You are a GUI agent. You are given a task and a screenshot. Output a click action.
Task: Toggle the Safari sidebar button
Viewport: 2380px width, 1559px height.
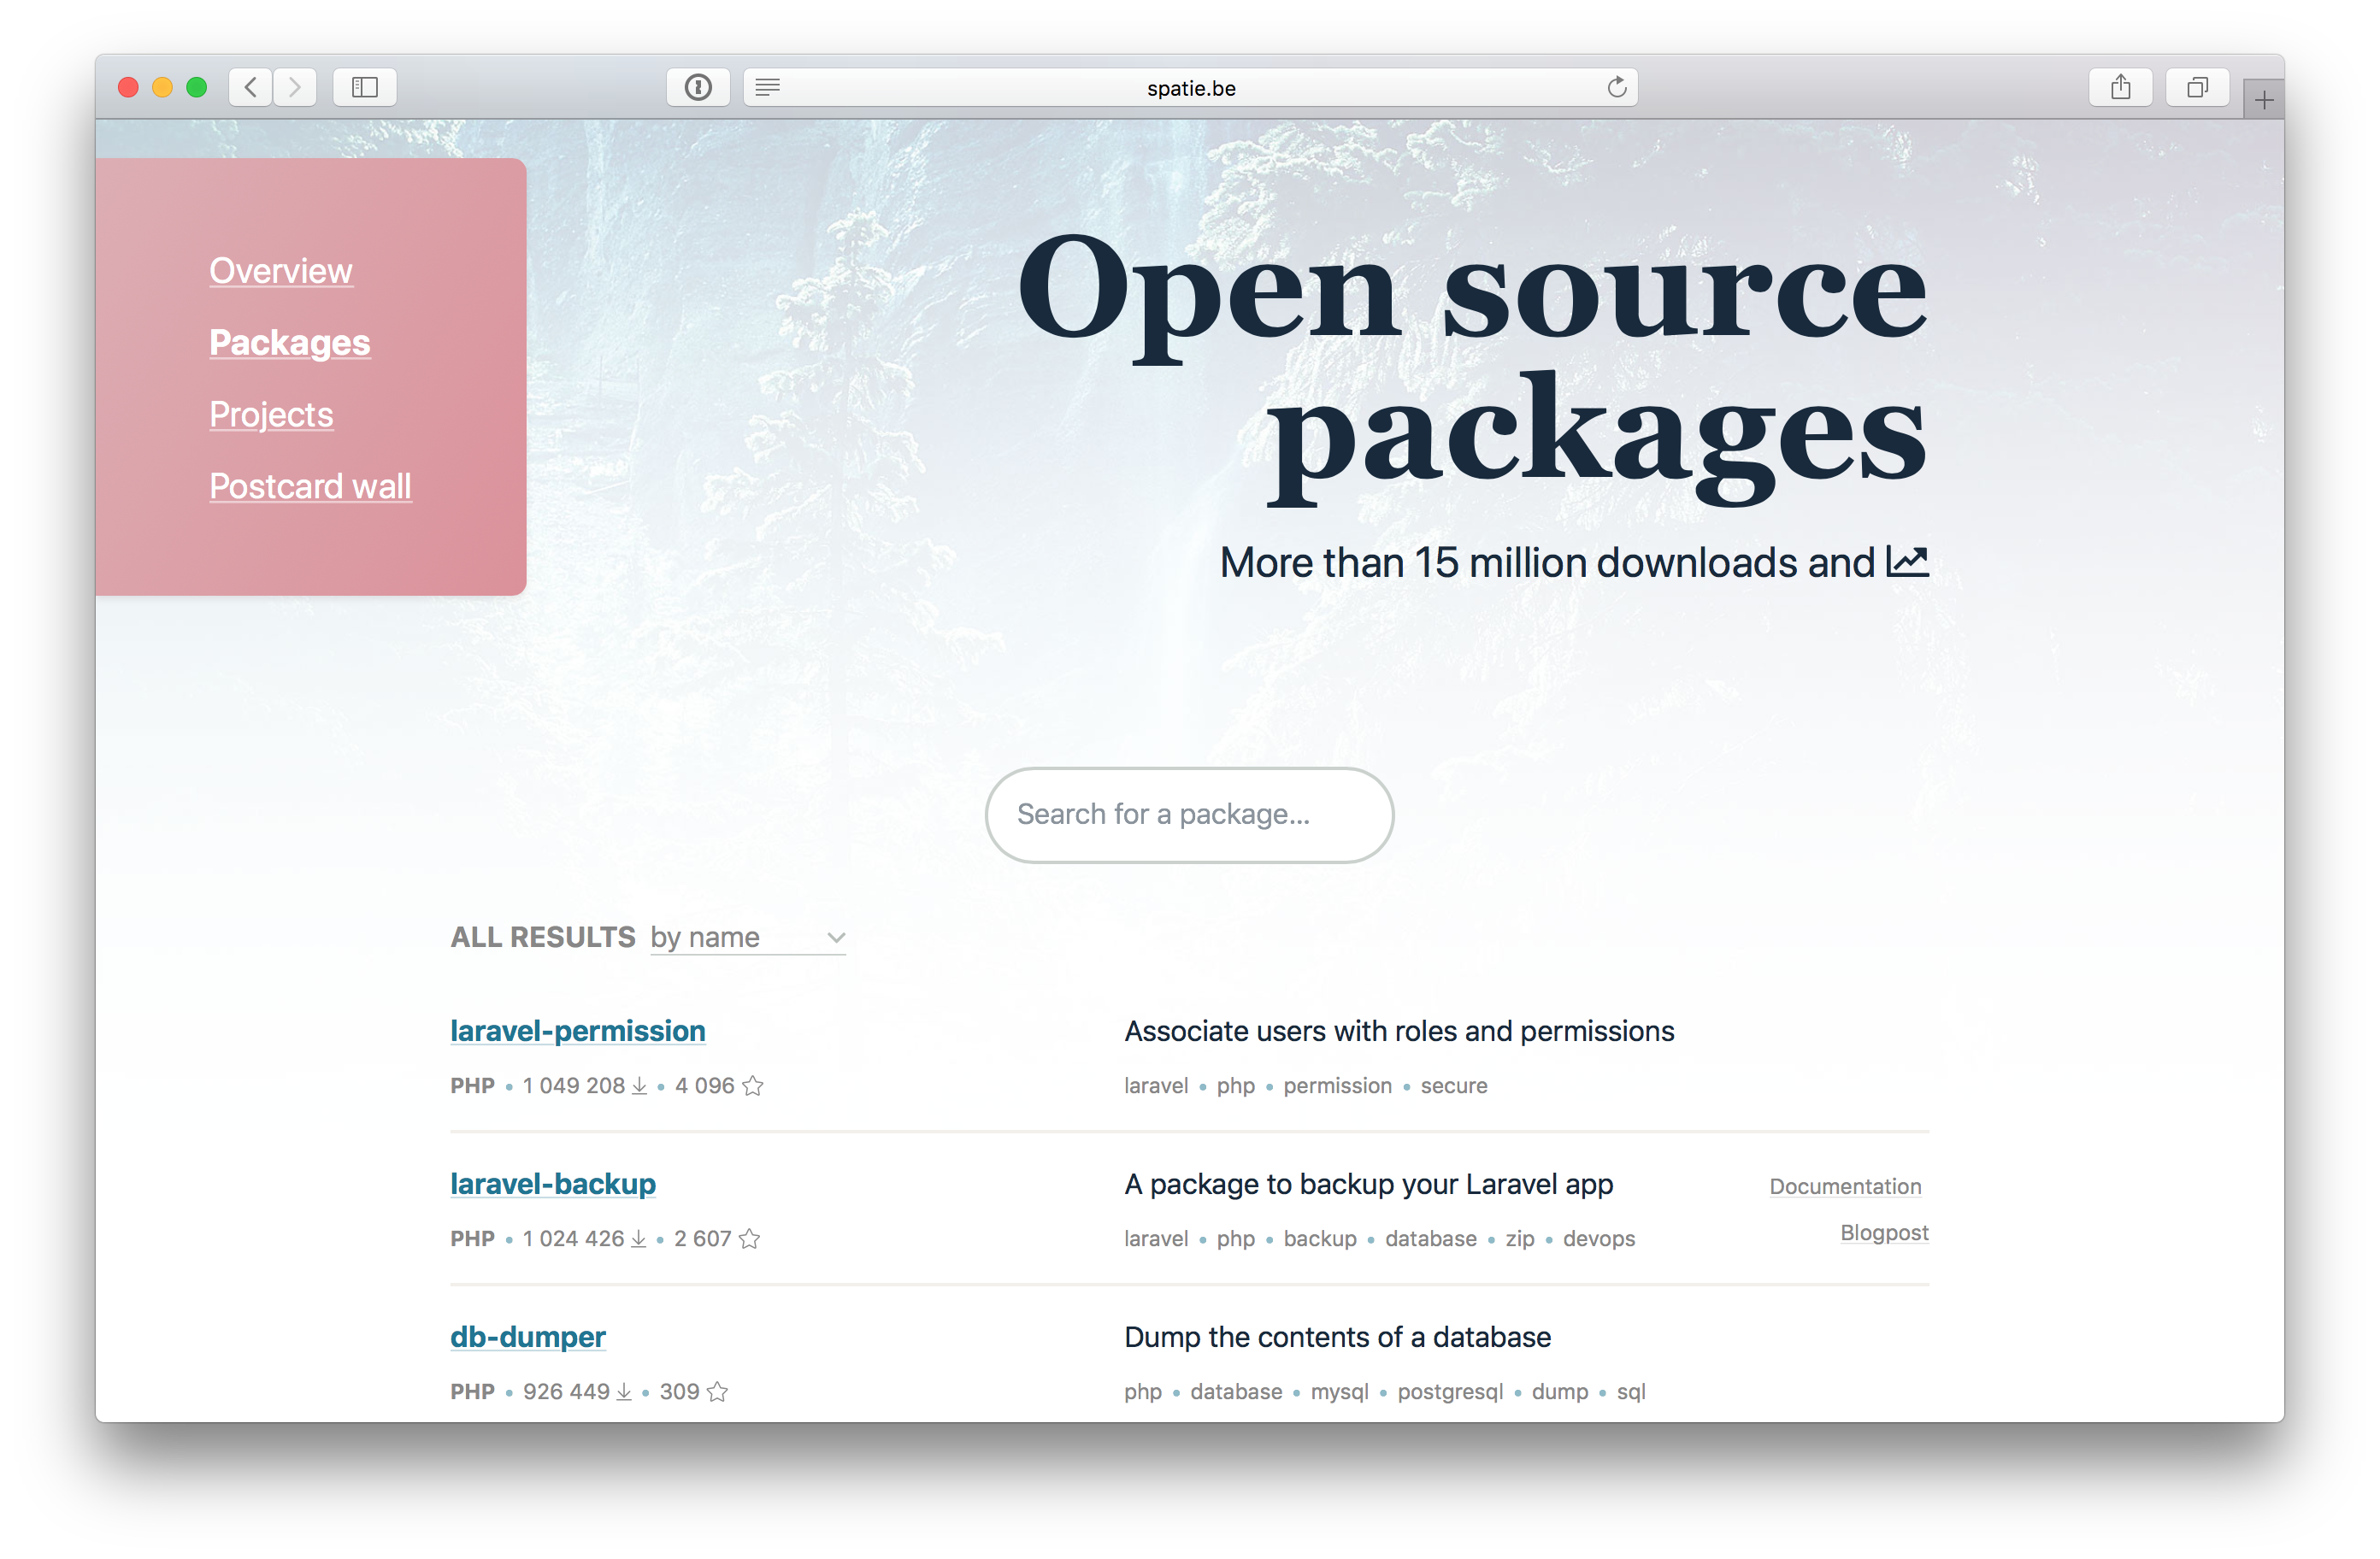click(365, 87)
